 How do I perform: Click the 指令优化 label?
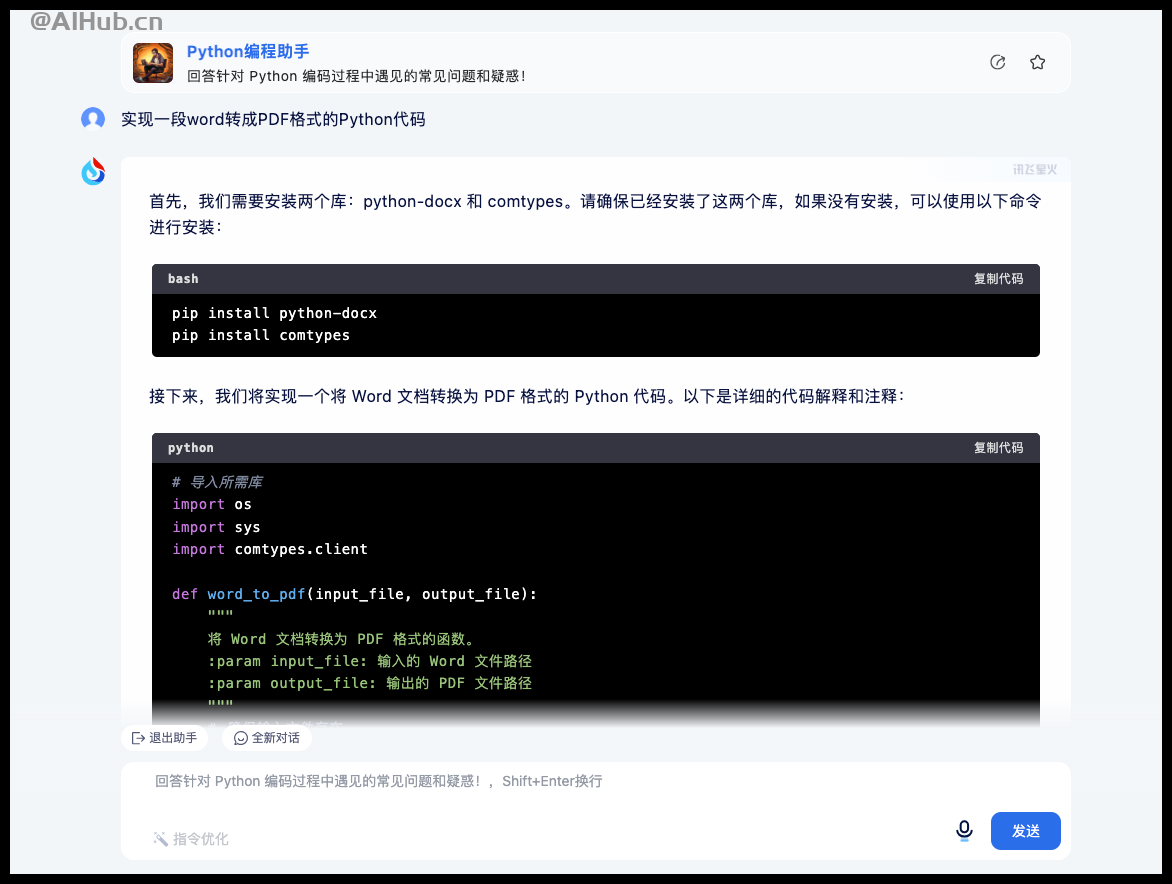[200, 839]
